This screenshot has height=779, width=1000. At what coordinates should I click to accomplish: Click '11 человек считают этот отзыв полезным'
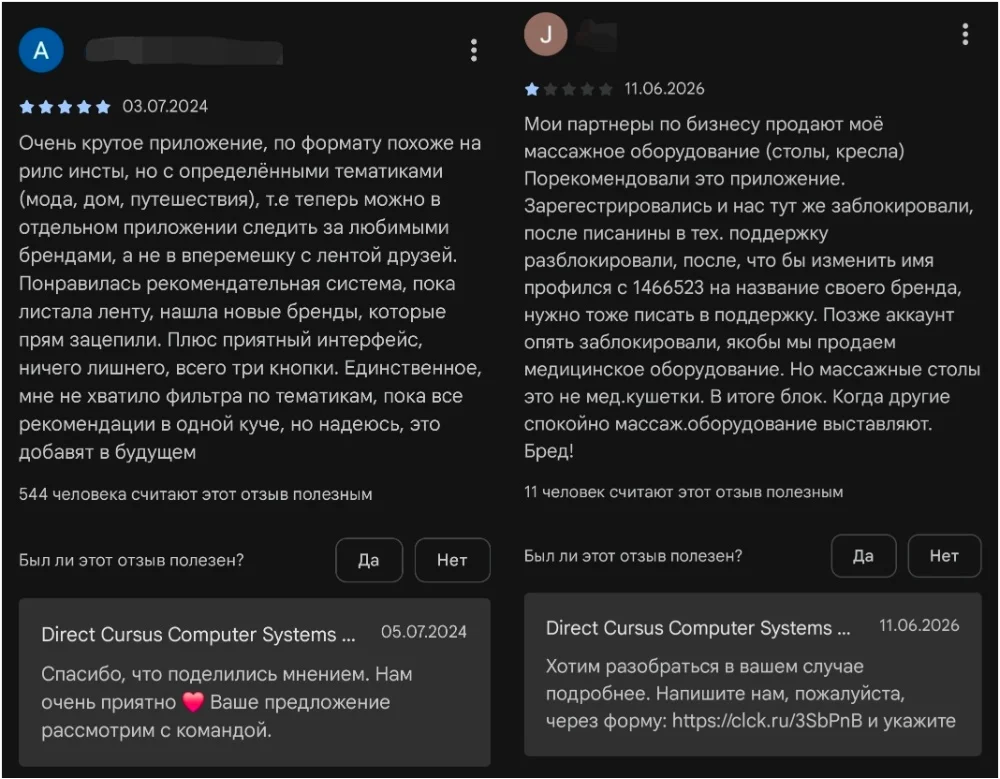coord(683,492)
